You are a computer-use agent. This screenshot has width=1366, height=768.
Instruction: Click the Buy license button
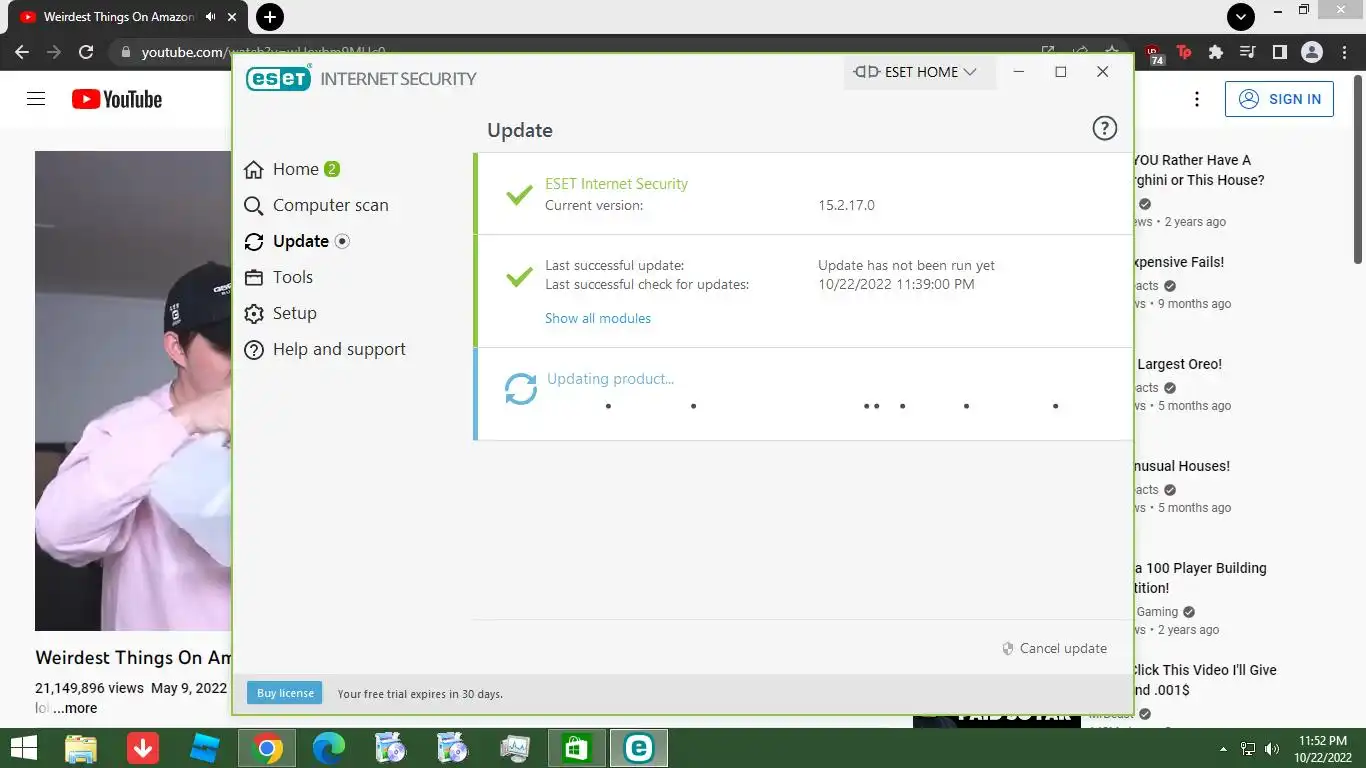(x=285, y=693)
